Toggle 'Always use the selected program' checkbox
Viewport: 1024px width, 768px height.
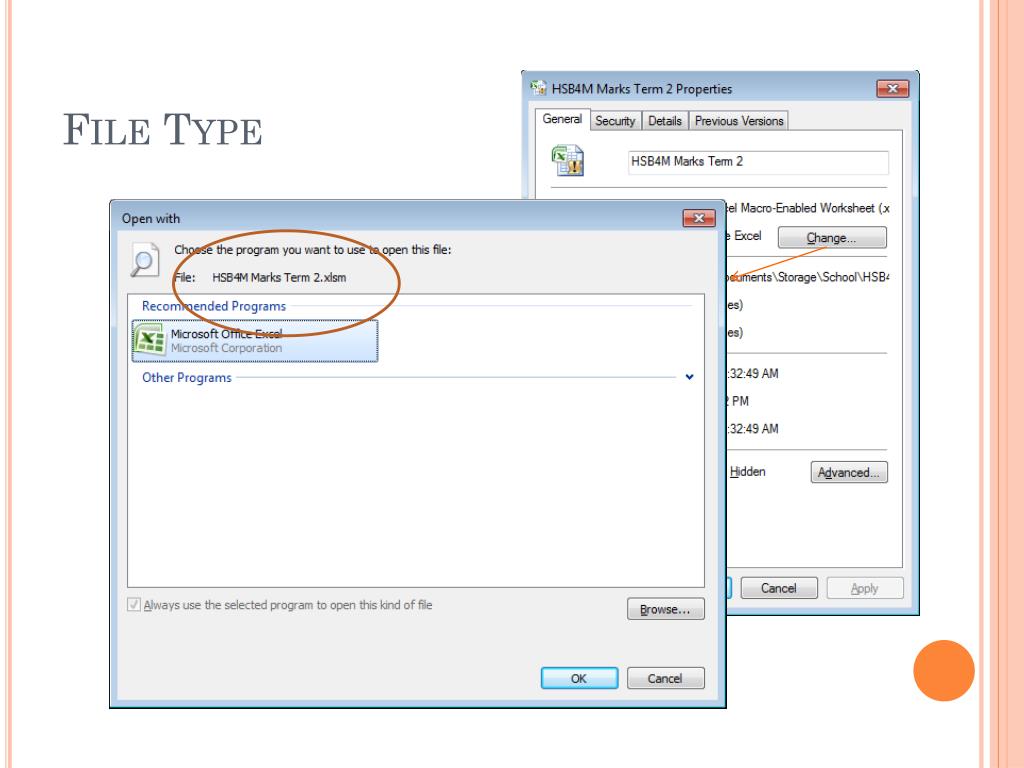coord(134,605)
